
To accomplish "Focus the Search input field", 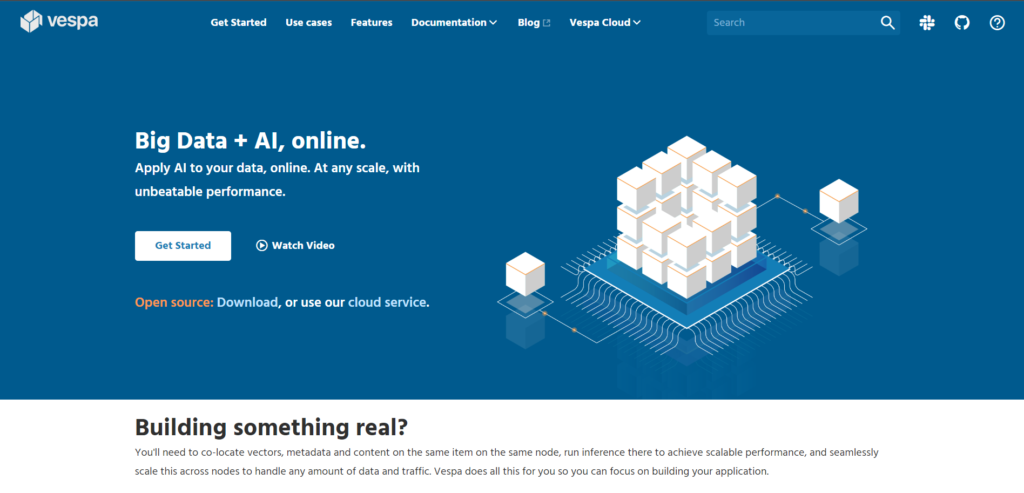I will pos(790,22).
